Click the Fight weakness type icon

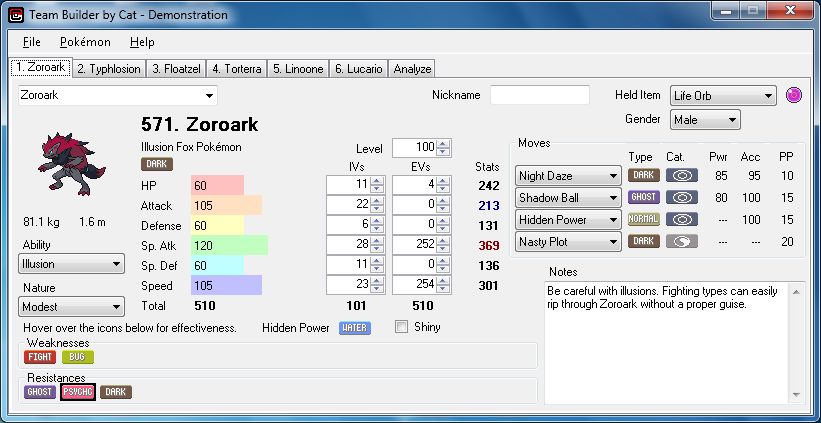(x=40, y=357)
